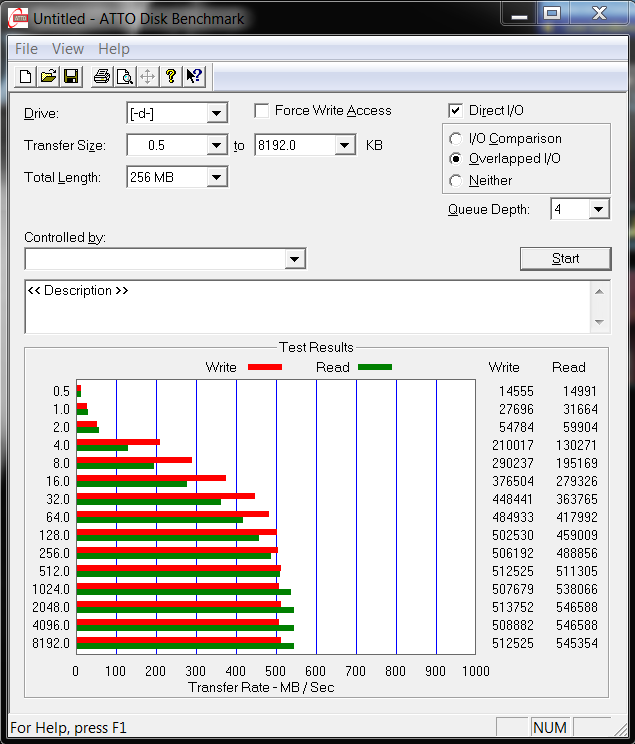This screenshot has width=635, height=744.
Task: Click the yellow question mark About icon
Action: [171, 76]
